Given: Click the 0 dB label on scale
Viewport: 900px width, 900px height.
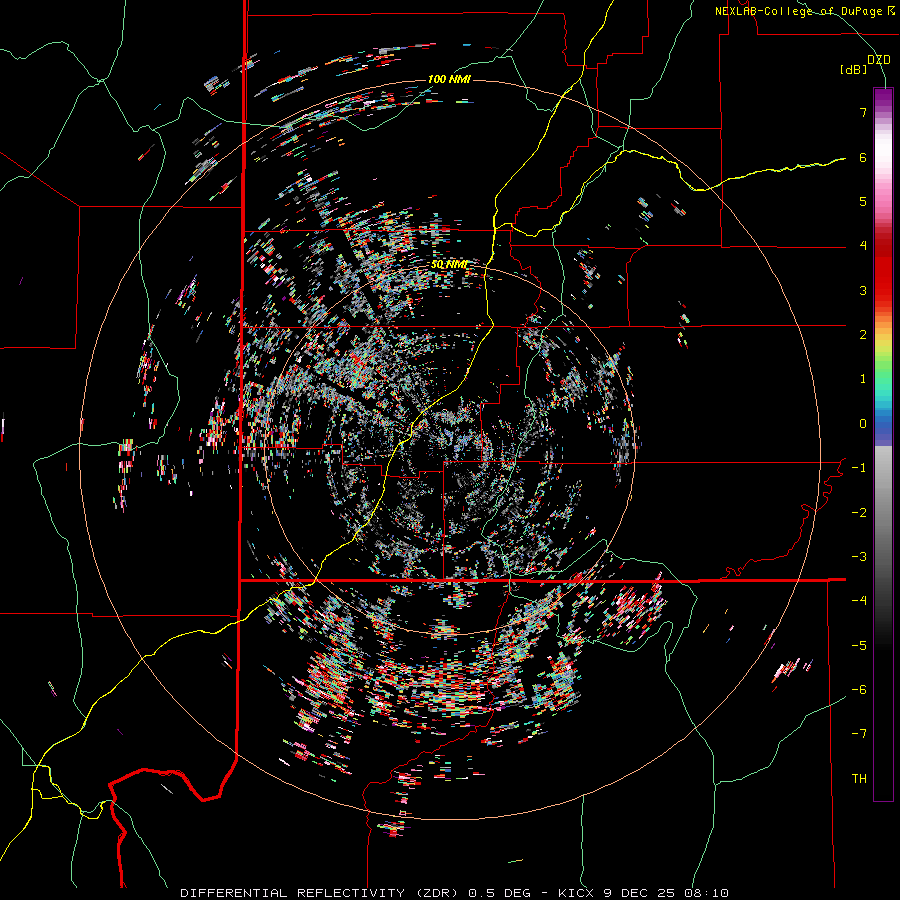Looking at the screenshot, I should [x=863, y=424].
